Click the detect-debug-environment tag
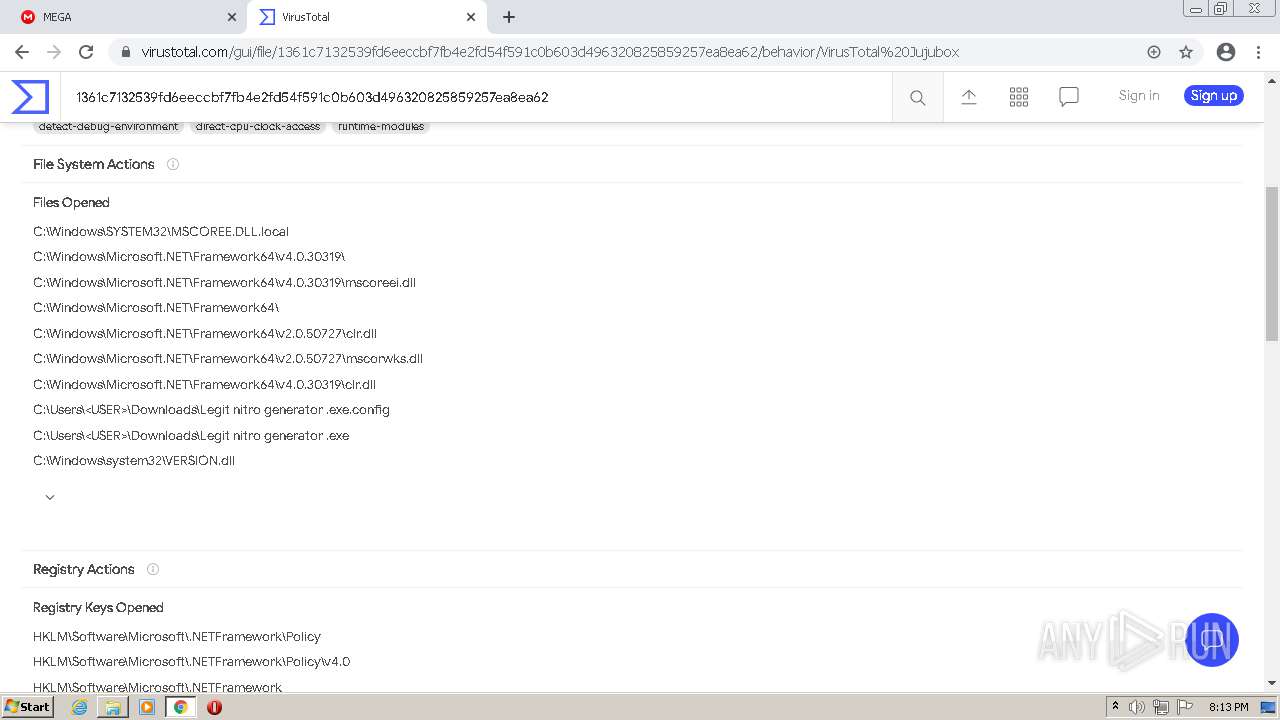This screenshot has height=720, width=1280. 108,126
